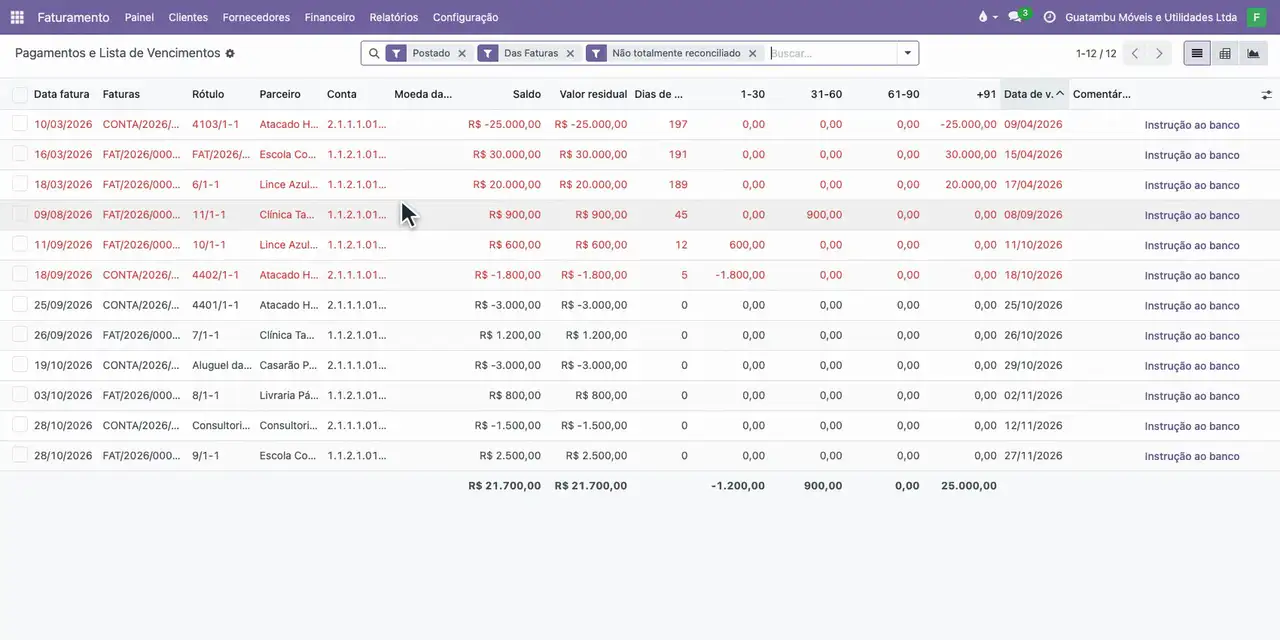Screen dimensions: 1280x640
Task: Open the green F user avatar
Action: click(x=1256, y=17)
